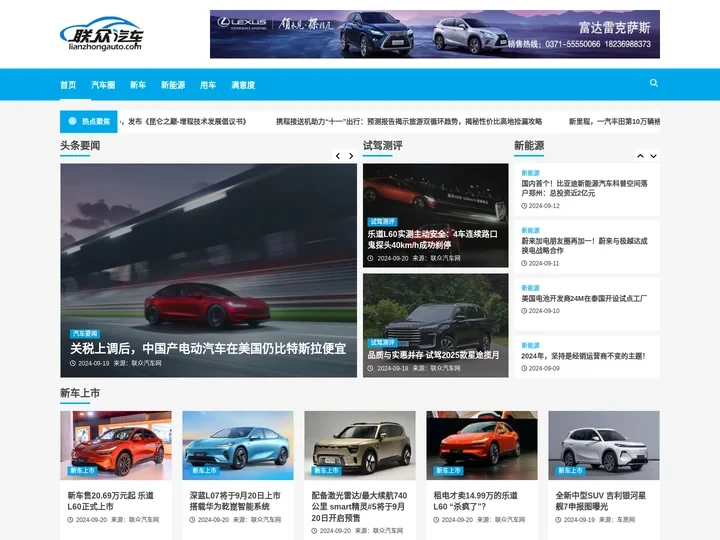Viewport: 720px width, 540px height.
Task: Open the 首页 navigation tab
Action: [x=68, y=85]
